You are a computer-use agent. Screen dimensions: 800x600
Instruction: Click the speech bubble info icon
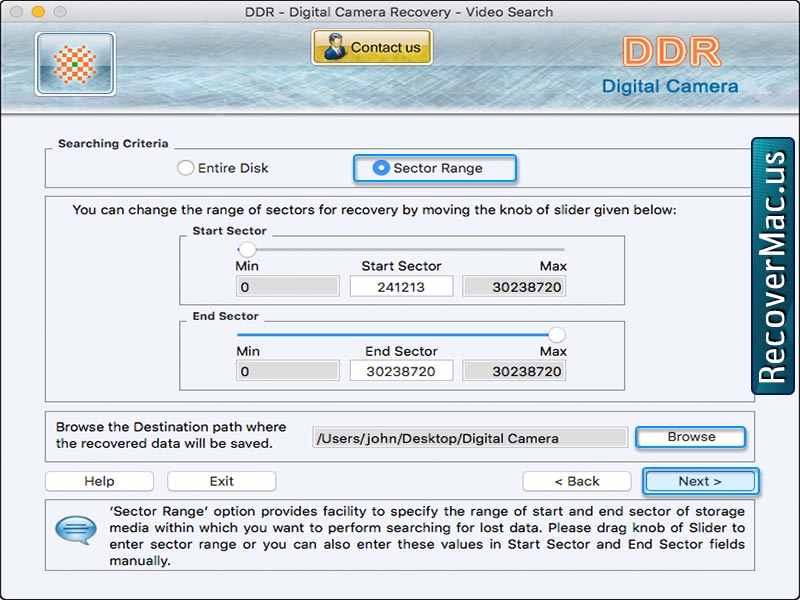76,530
